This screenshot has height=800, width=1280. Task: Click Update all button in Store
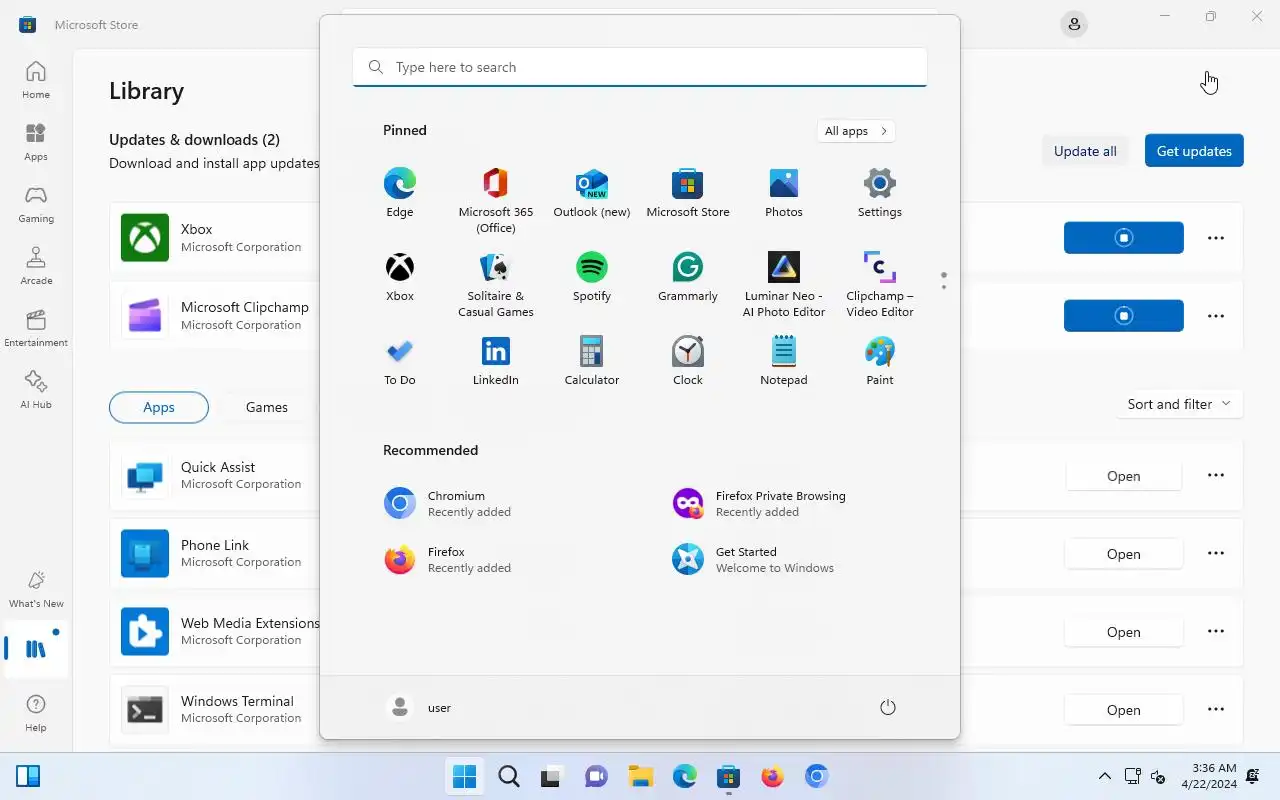1085,151
